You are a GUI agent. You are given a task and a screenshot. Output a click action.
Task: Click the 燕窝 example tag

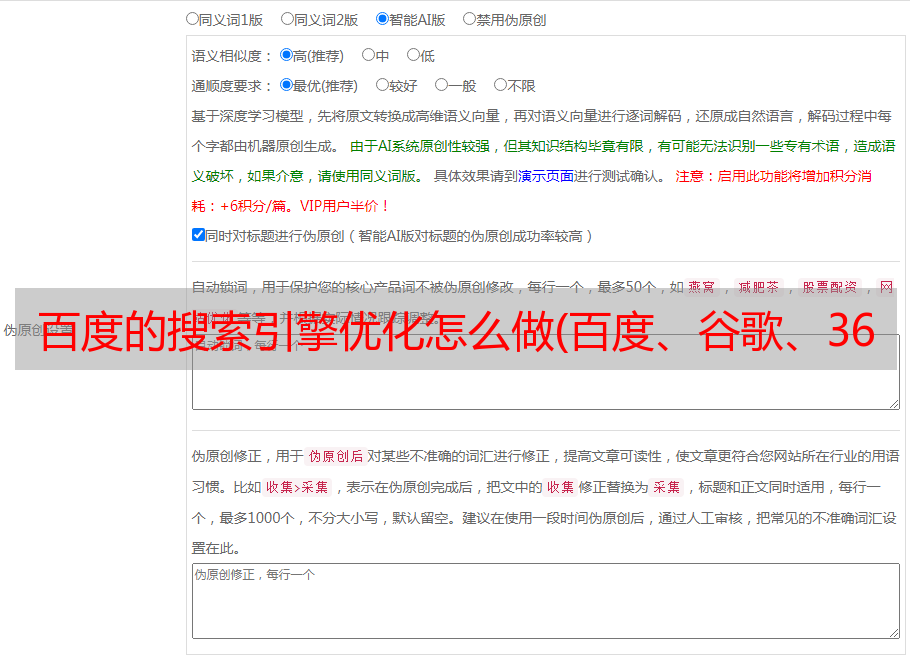coord(701,287)
